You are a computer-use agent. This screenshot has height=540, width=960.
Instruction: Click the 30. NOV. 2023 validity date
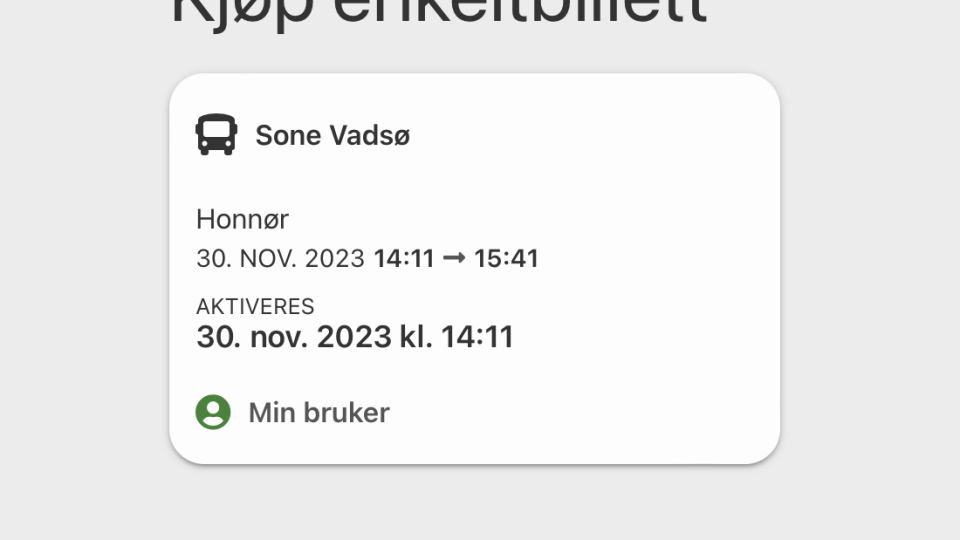click(x=280, y=259)
